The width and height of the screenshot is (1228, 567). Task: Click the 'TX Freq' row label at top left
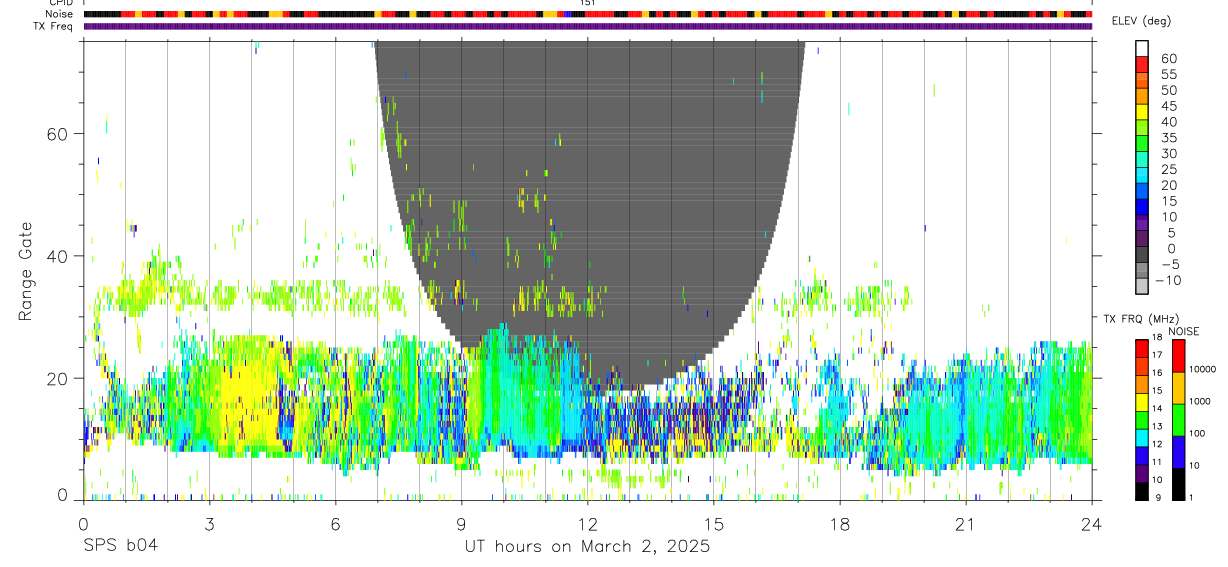54,26
